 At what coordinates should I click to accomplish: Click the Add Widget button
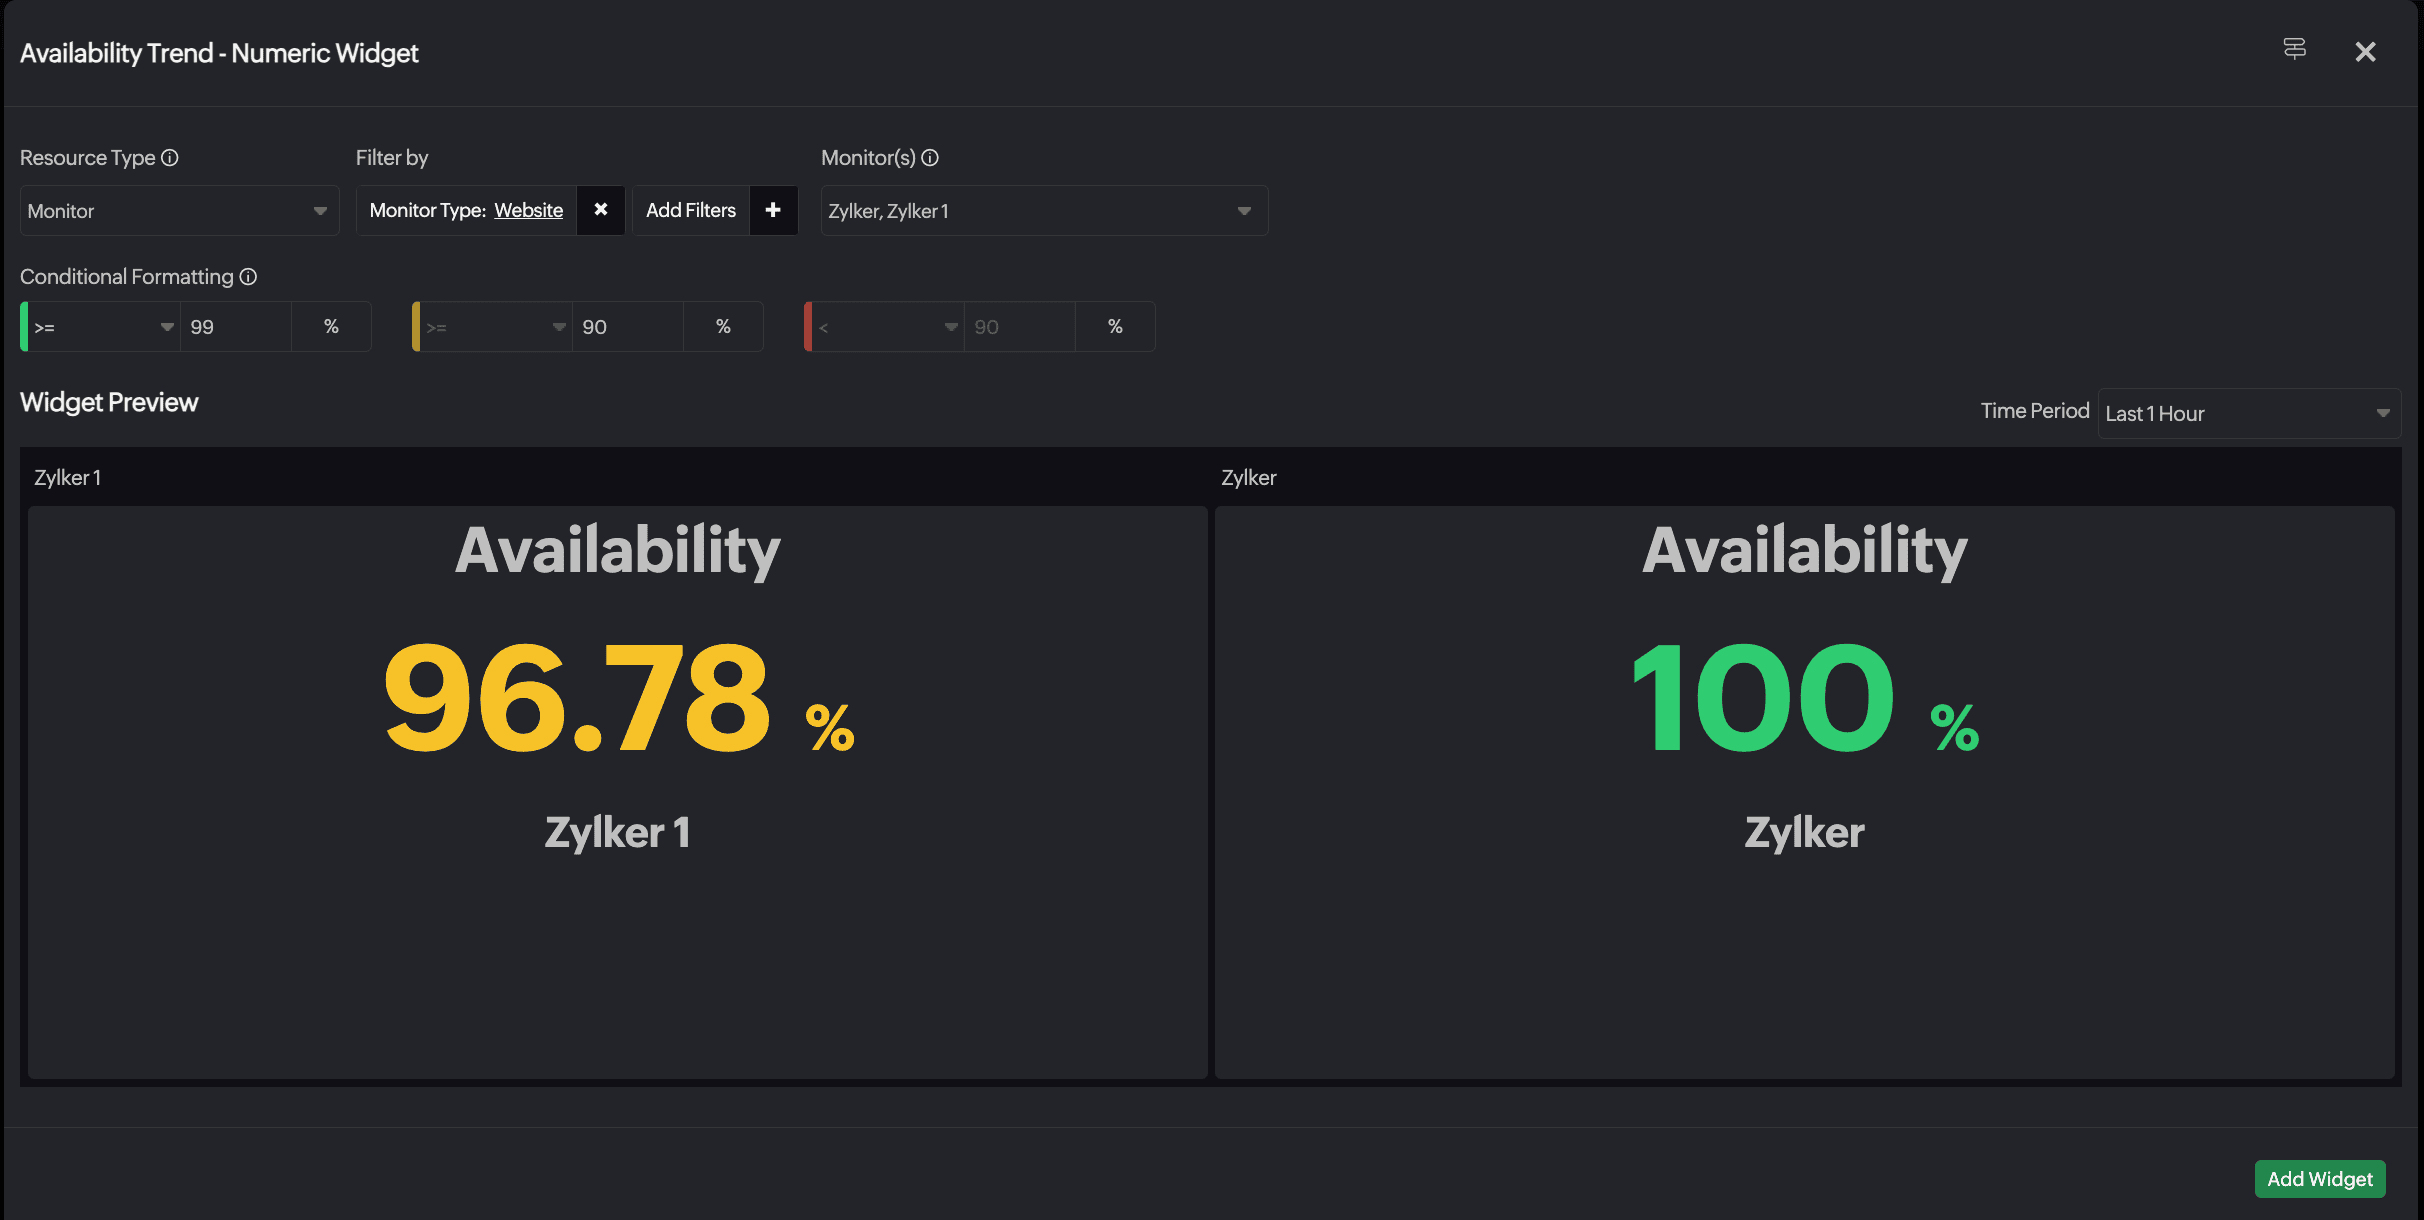click(x=2319, y=1179)
